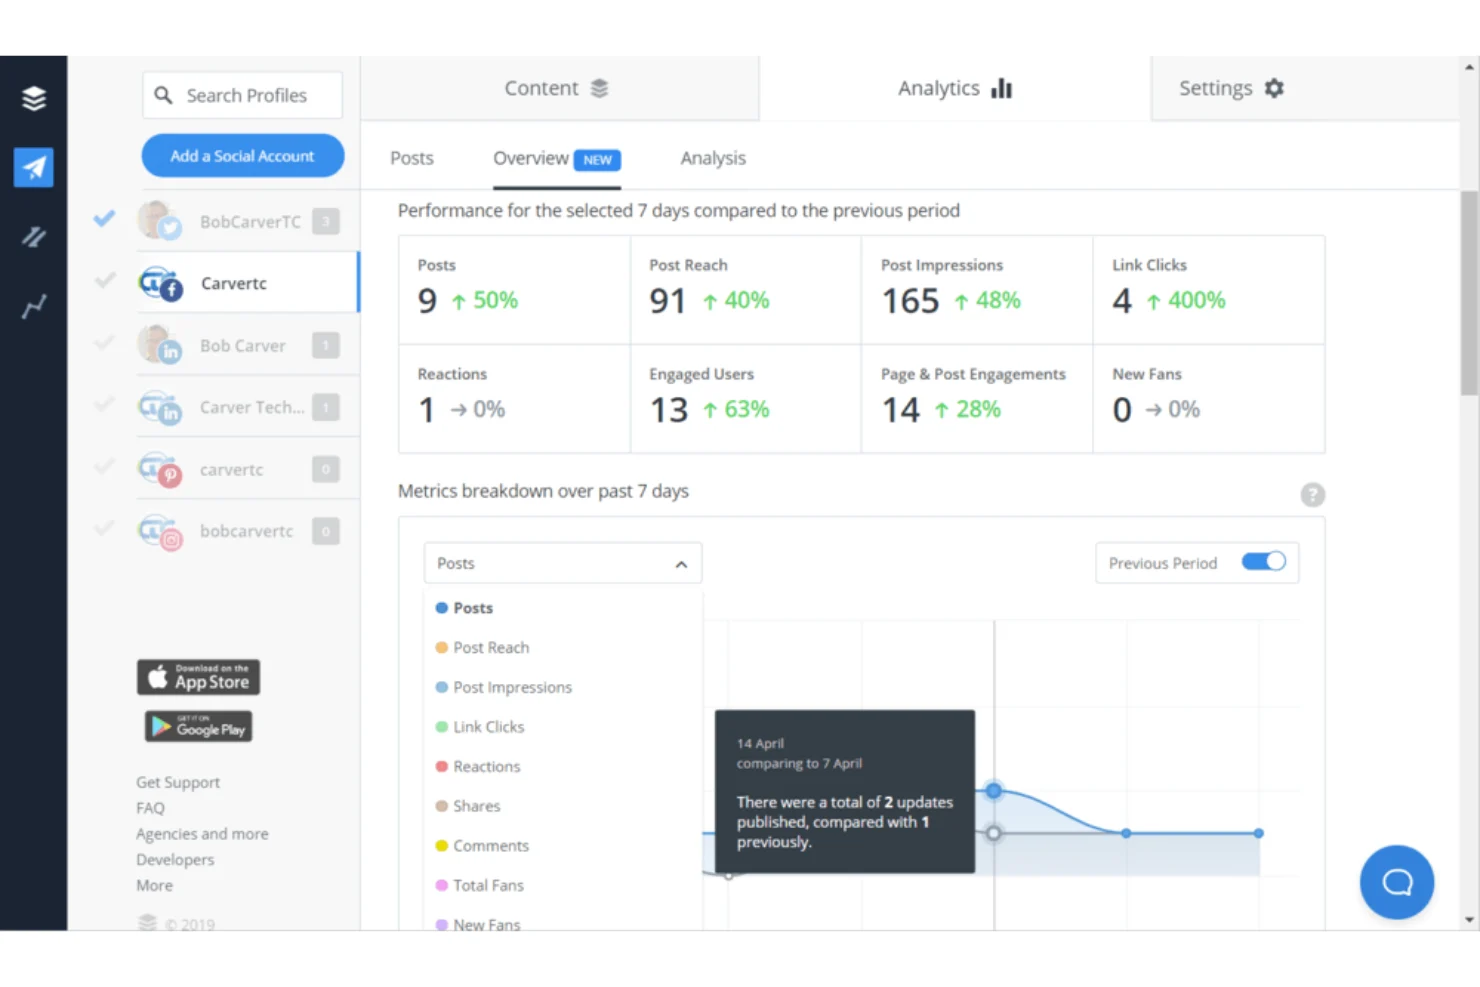Open the Get Support link
The width and height of the screenshot is (1480, 987).
pyautogui.click(x=178, y=782)
